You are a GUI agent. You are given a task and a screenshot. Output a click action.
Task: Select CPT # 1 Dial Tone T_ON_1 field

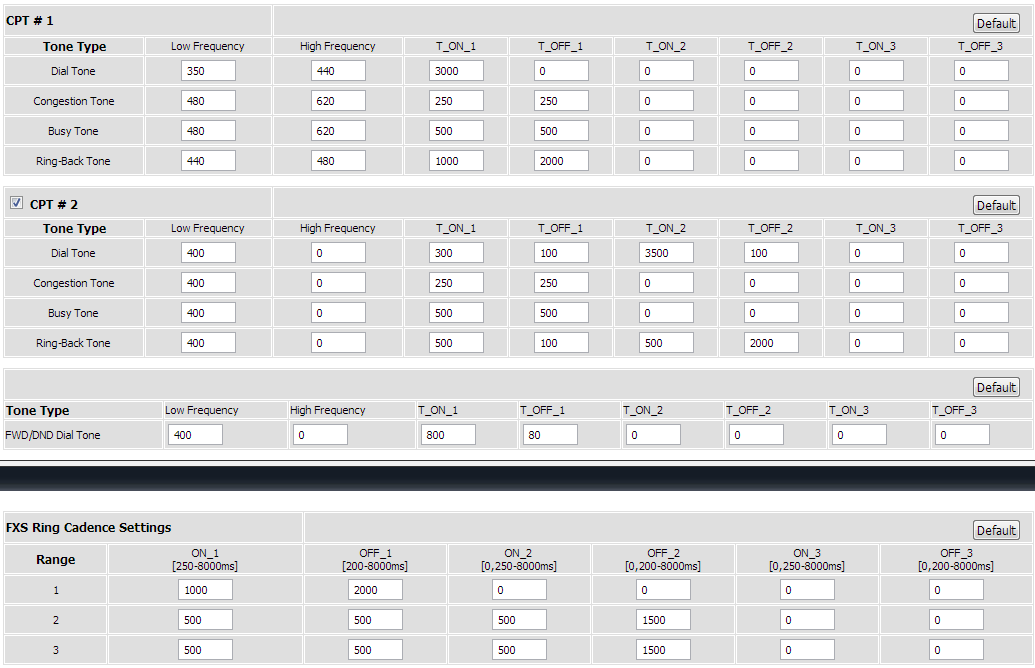tap(456, 71)
